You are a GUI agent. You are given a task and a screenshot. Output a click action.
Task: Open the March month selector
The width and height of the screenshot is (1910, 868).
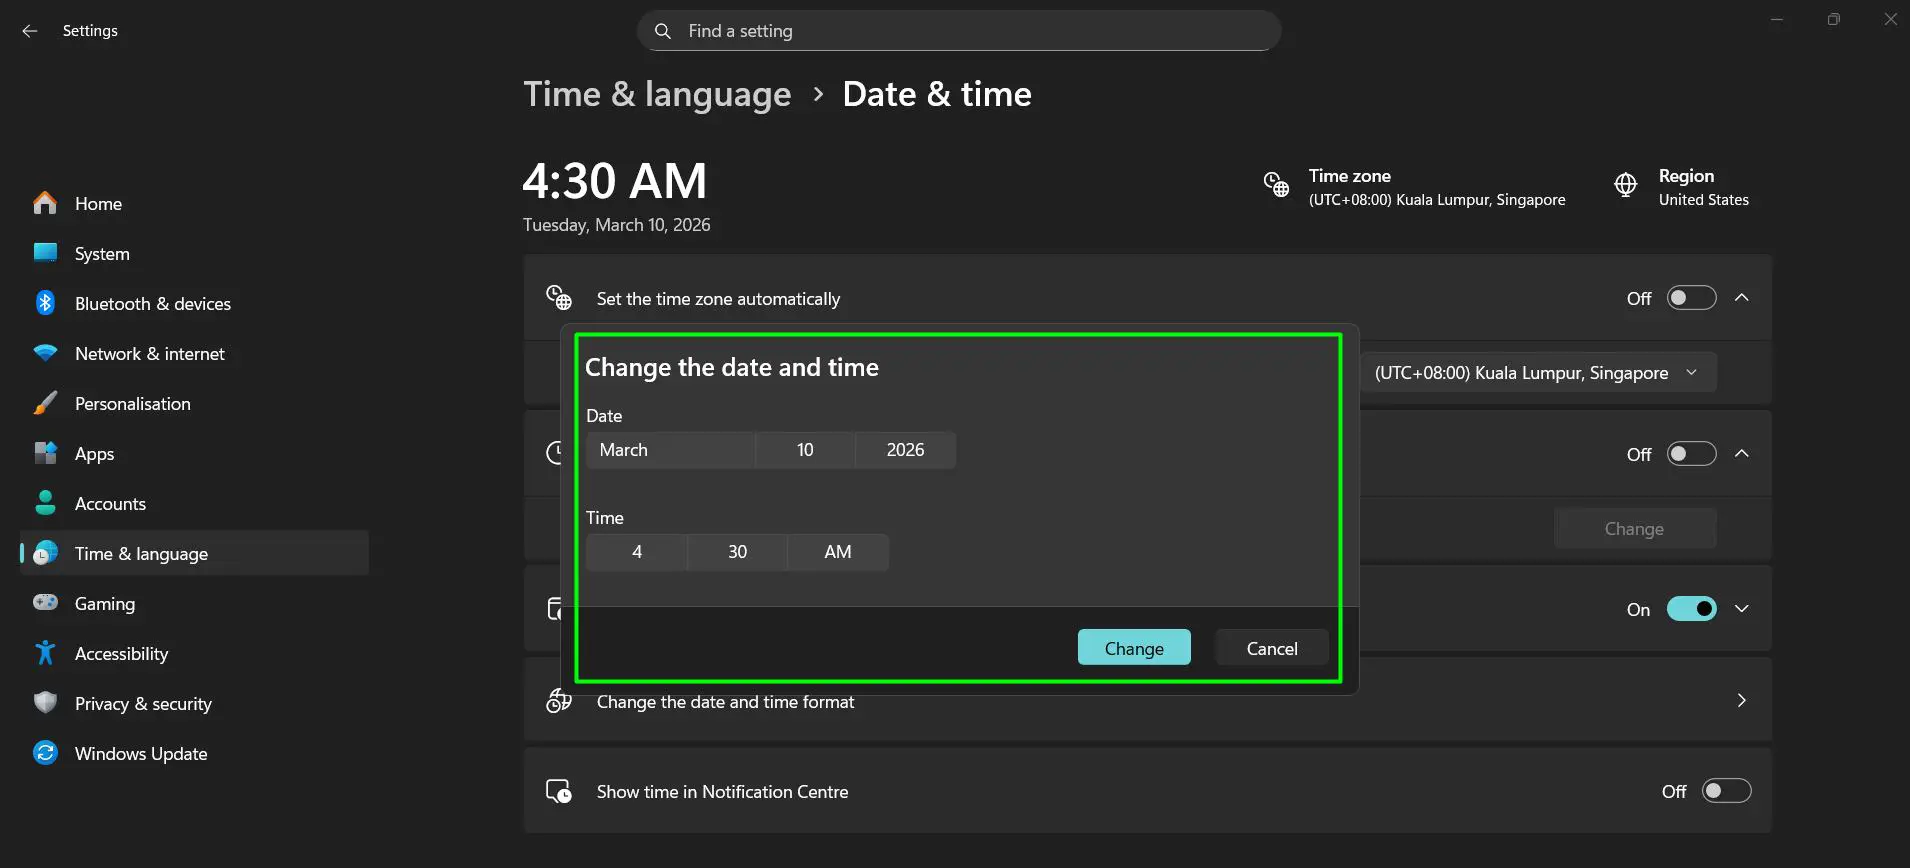[x=670, y=450]
